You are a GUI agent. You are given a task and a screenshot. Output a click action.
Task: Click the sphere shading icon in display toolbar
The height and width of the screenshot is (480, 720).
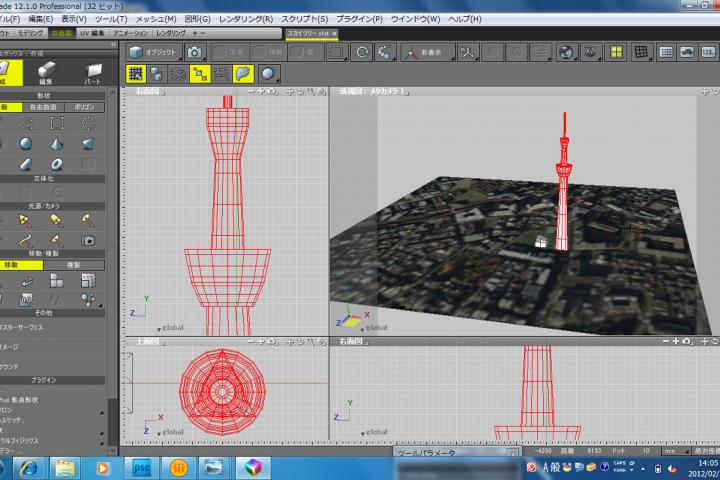[x=268, y=73]
